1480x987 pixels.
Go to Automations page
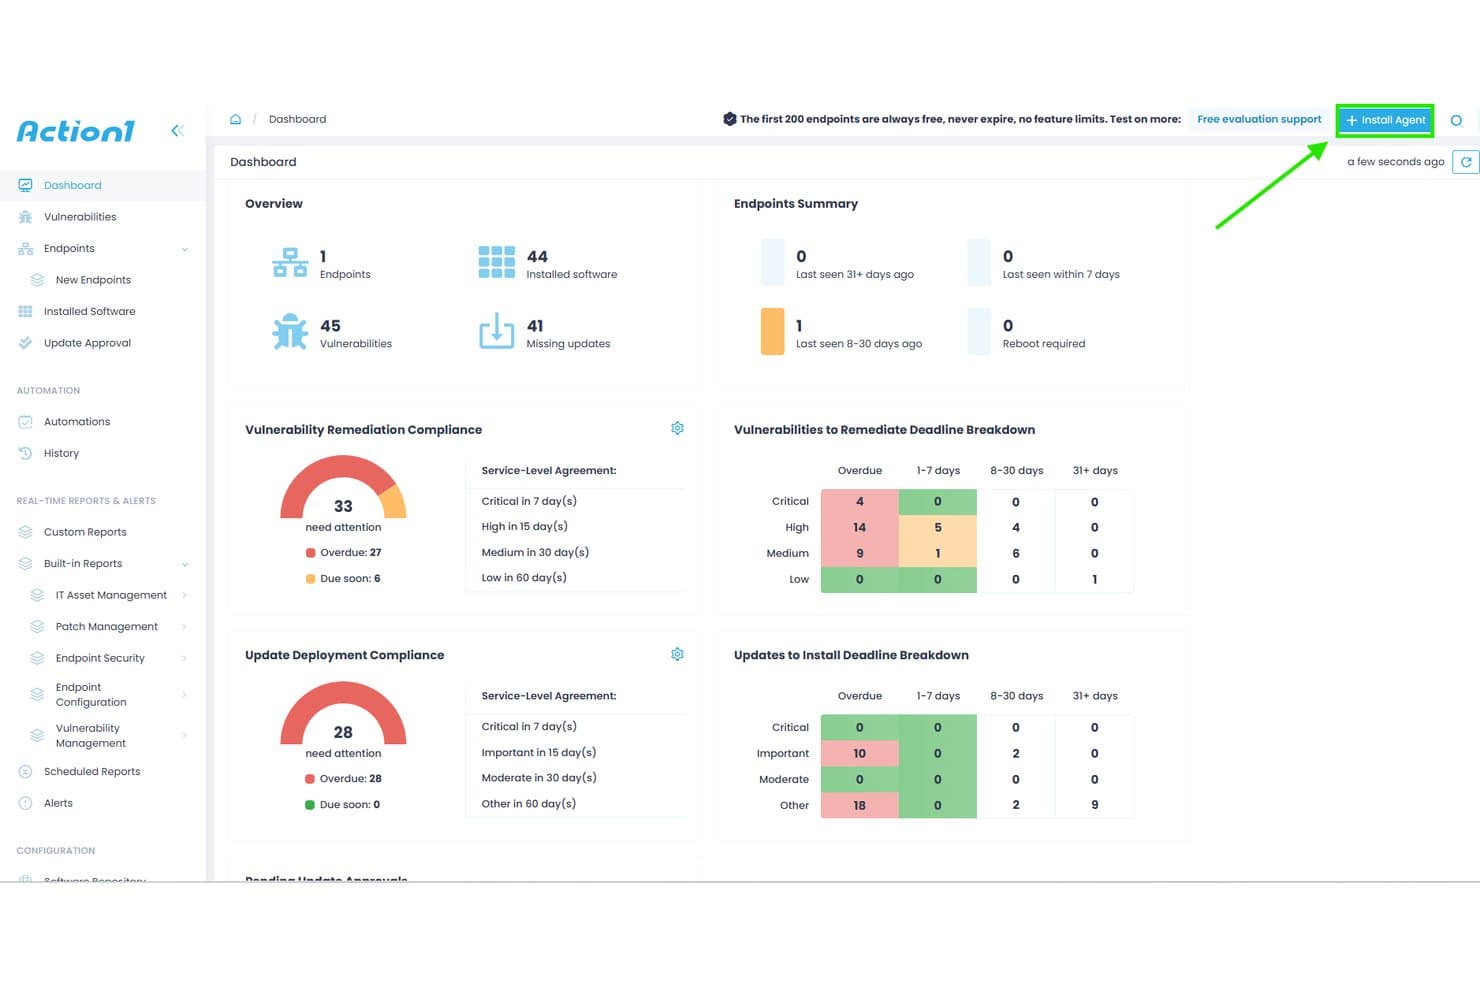coord(77,422)
